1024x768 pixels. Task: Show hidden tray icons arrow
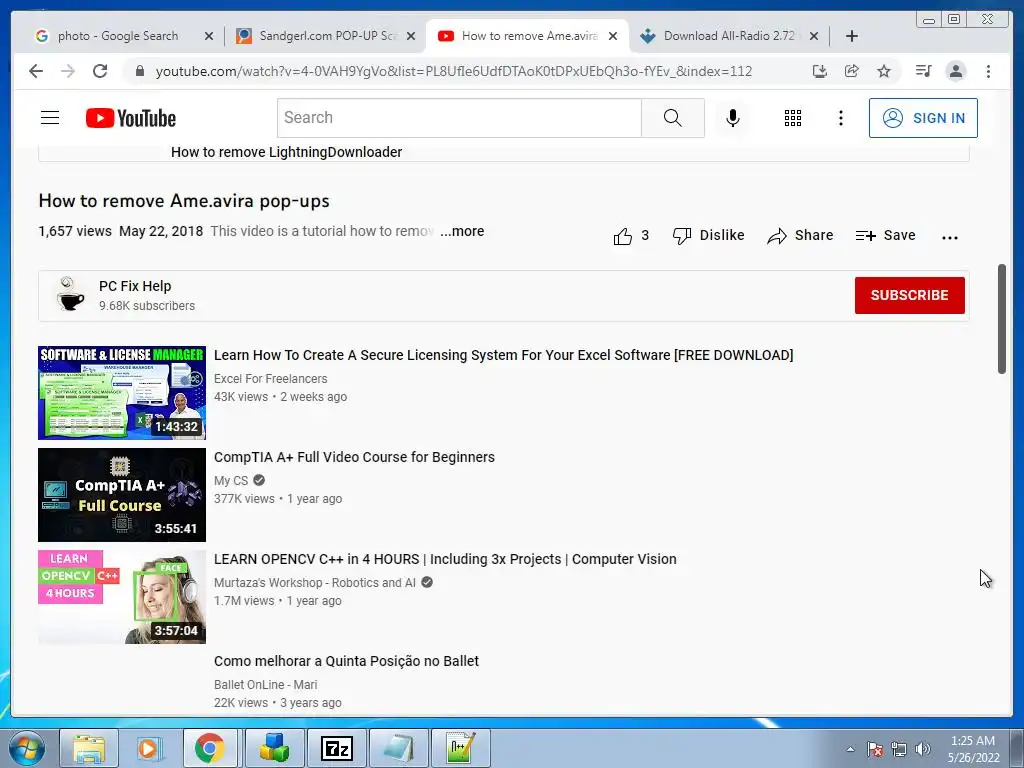[x=850, y=749]
